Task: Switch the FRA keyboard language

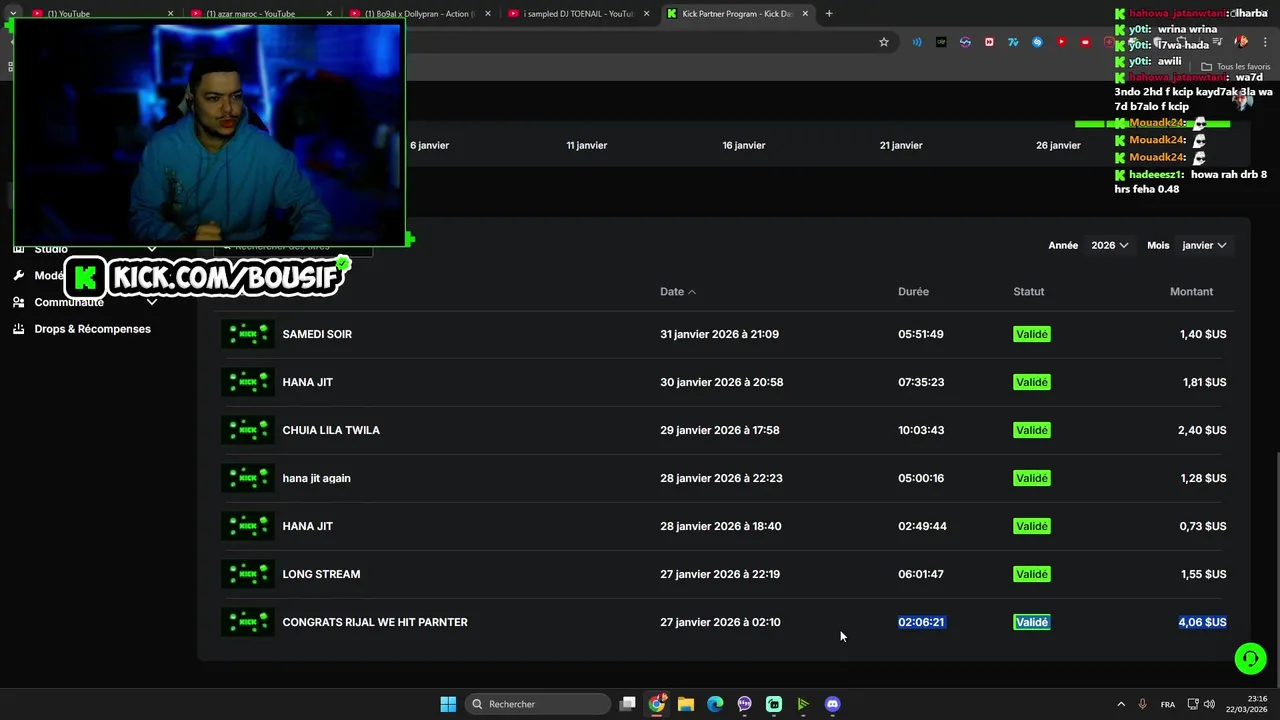Action: click(1168, 704)
